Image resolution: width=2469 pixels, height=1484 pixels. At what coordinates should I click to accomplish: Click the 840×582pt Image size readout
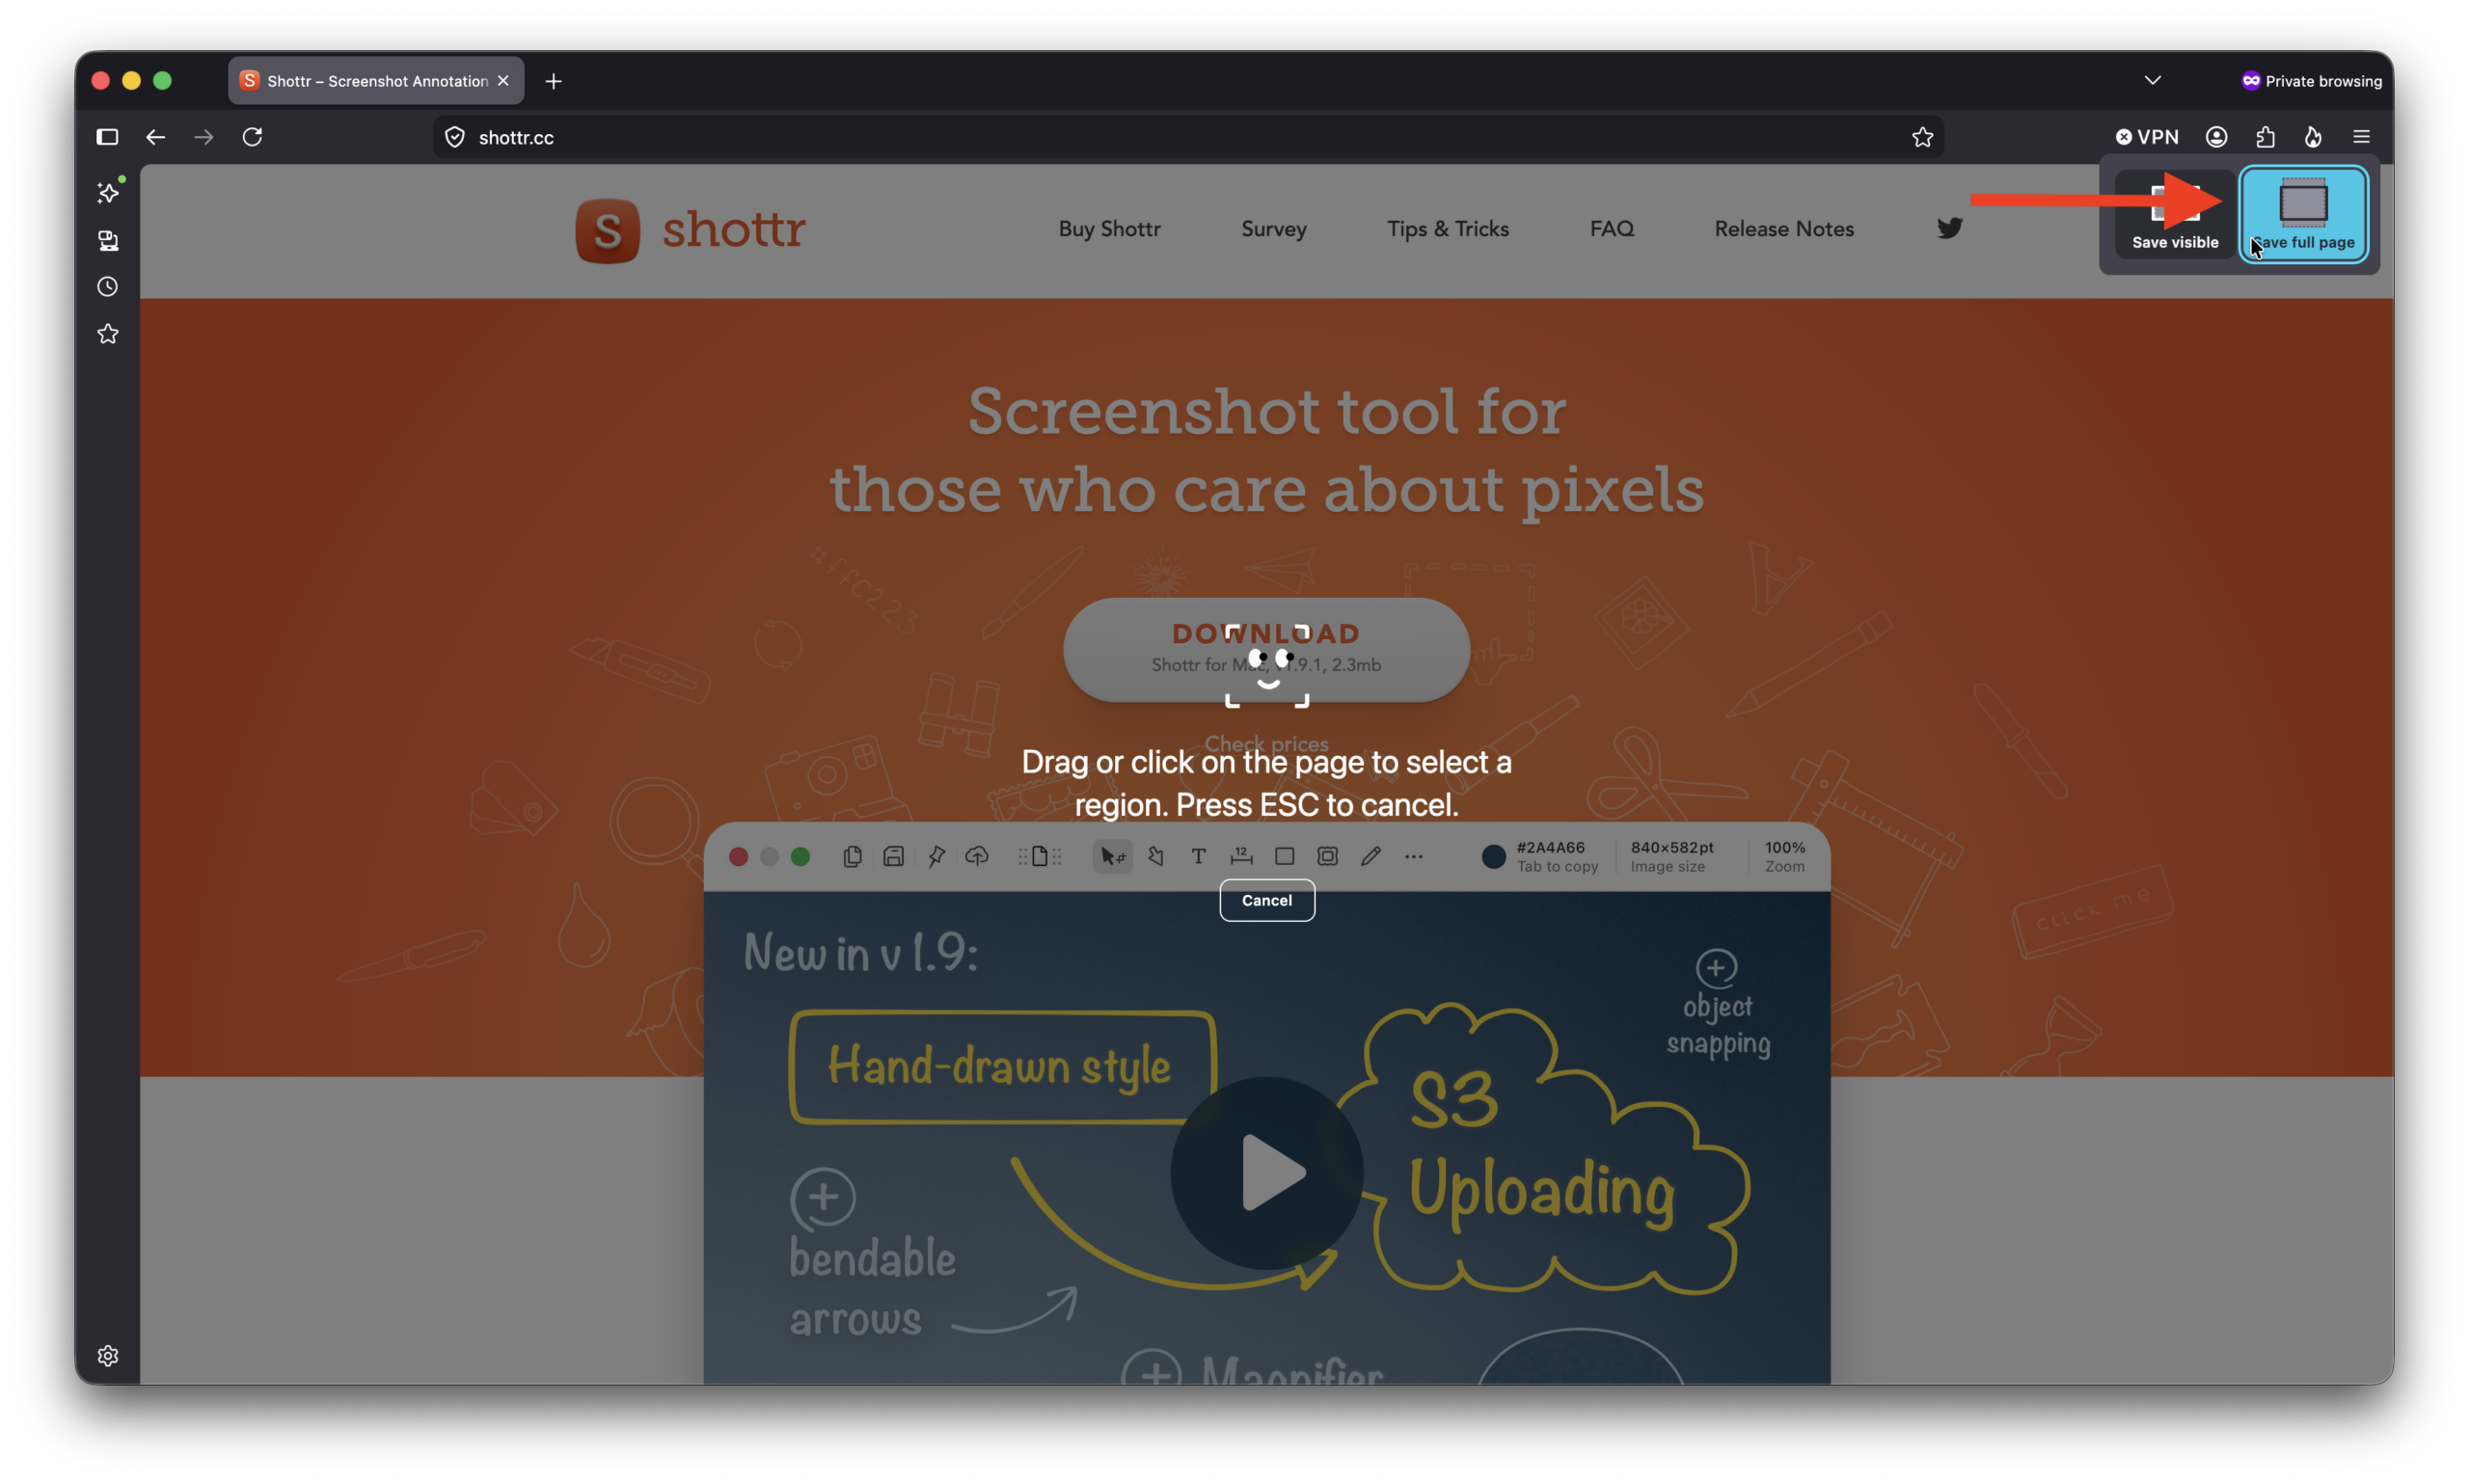1670,856
